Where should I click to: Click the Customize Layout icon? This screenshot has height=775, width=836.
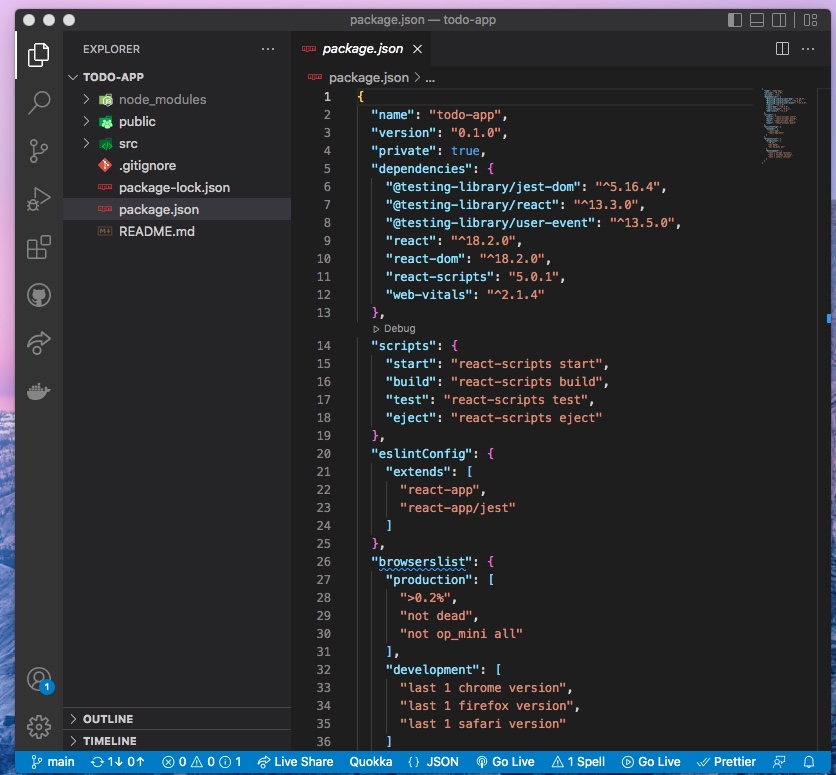tap(810, 20)
